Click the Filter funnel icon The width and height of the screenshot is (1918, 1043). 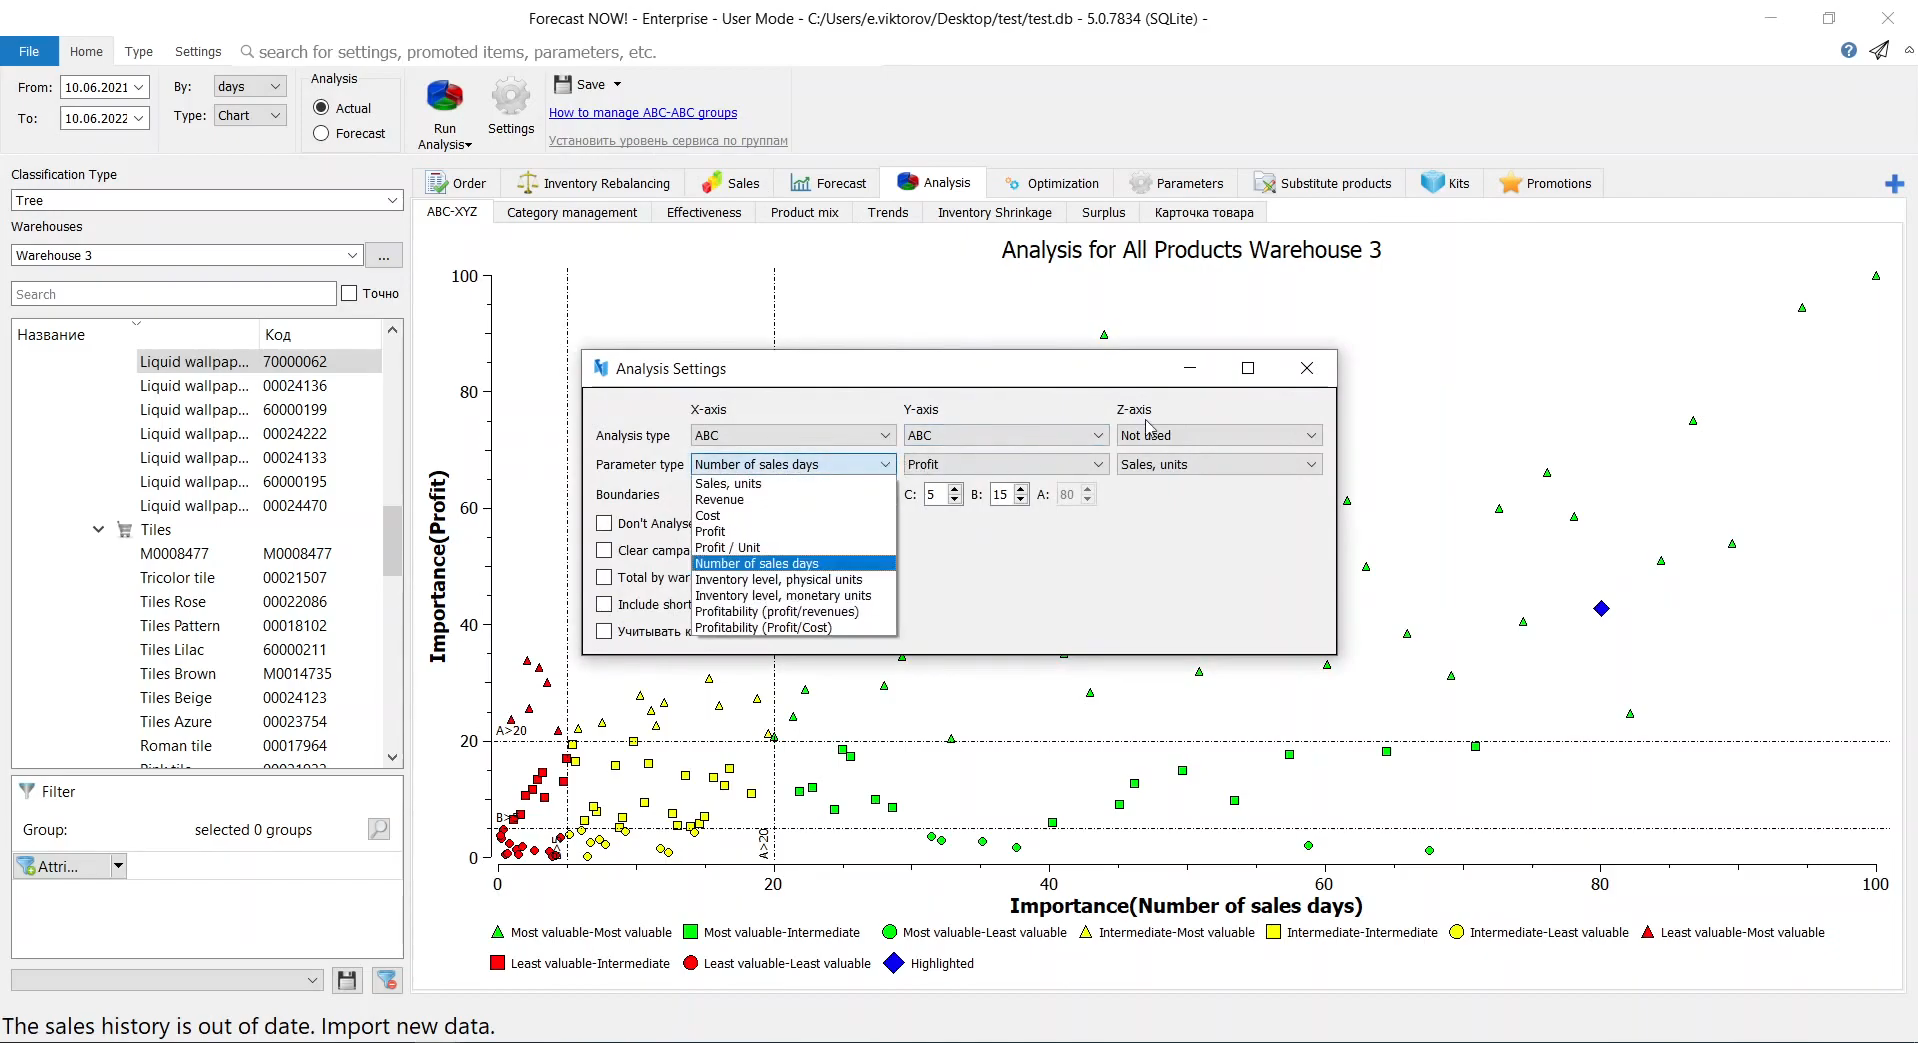click(x=27, y=791)
